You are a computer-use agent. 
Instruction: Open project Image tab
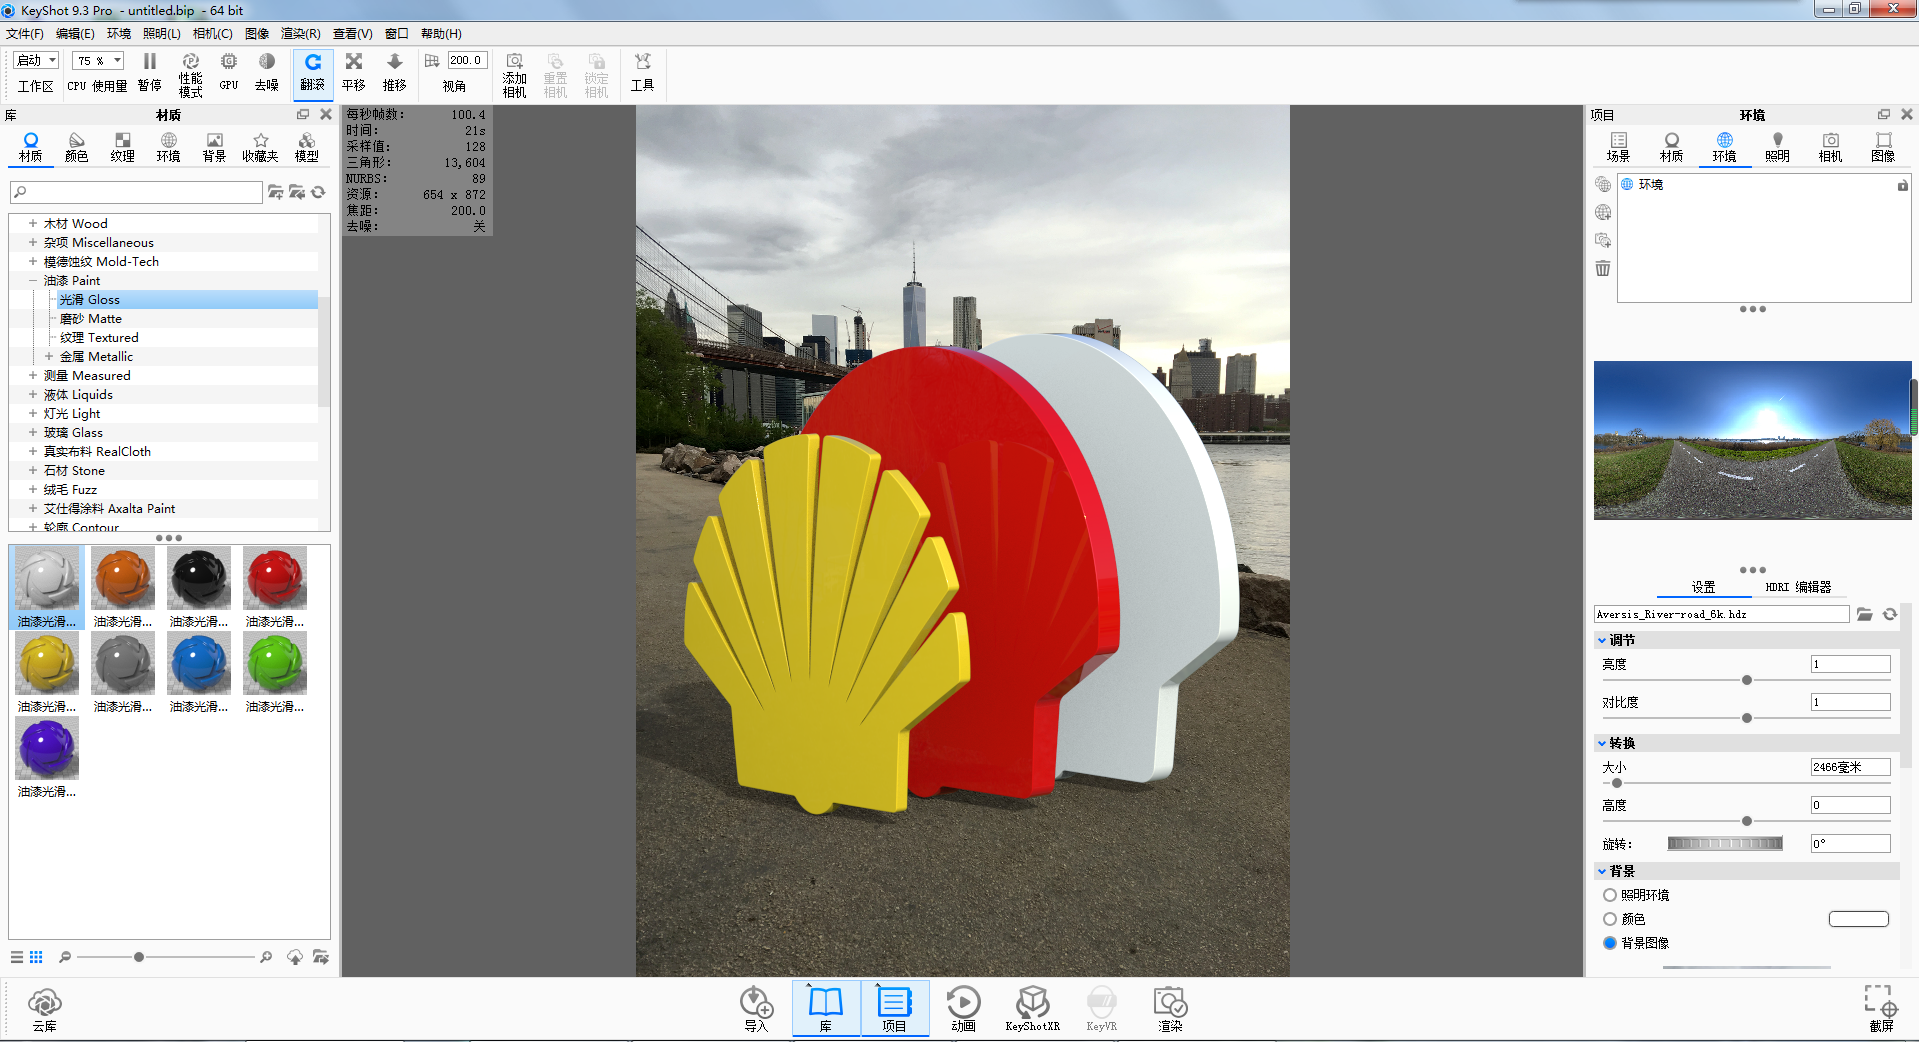coord(1883,147)
